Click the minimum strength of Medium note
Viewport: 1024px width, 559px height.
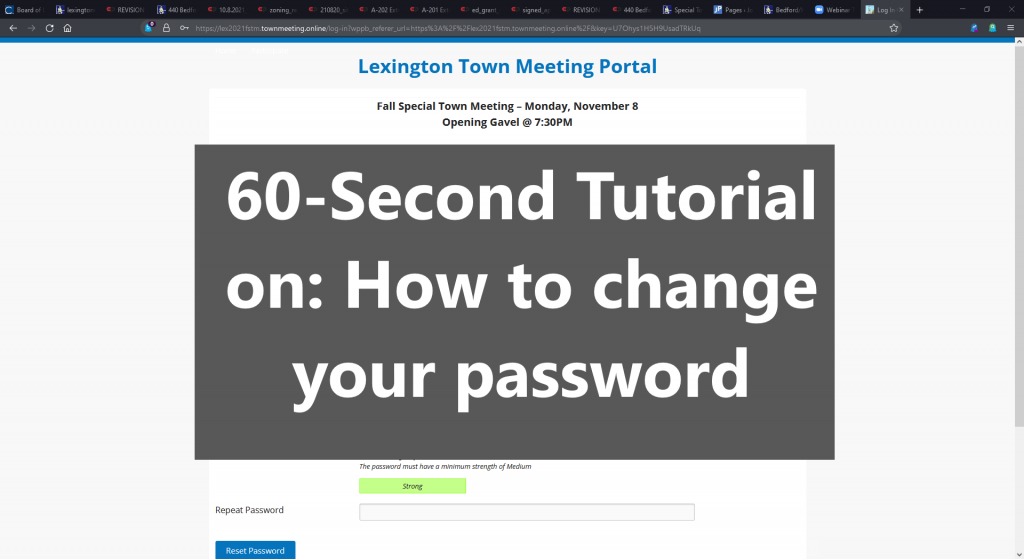point(445,466)
